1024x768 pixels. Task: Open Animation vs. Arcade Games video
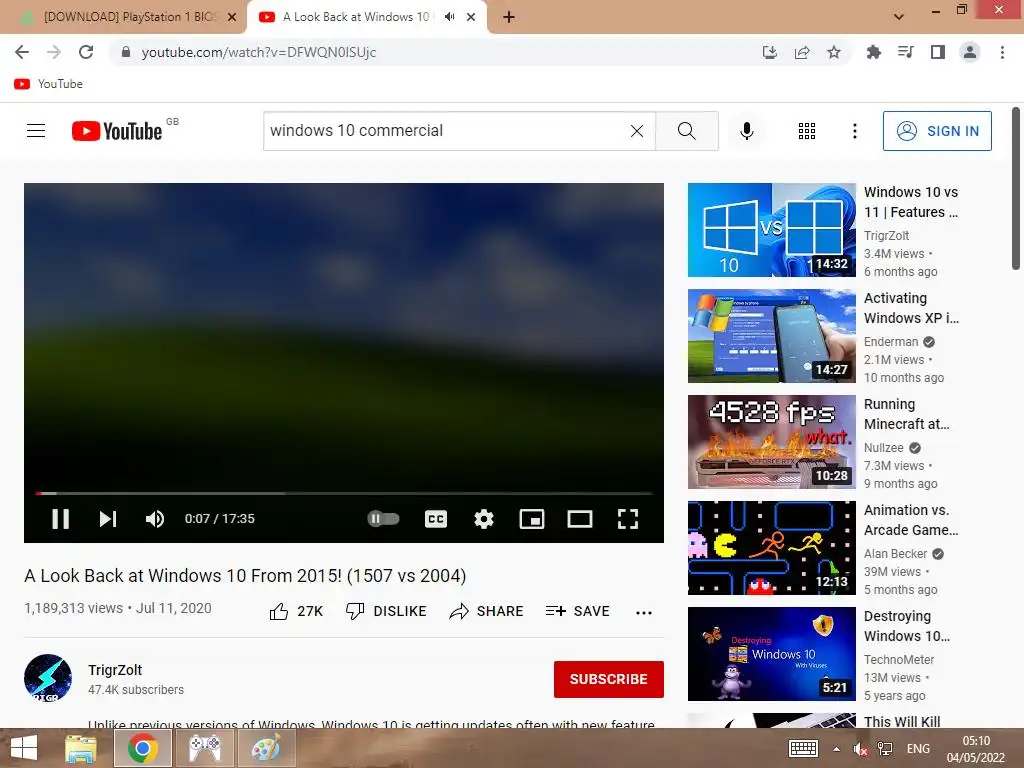pos(771,548)
